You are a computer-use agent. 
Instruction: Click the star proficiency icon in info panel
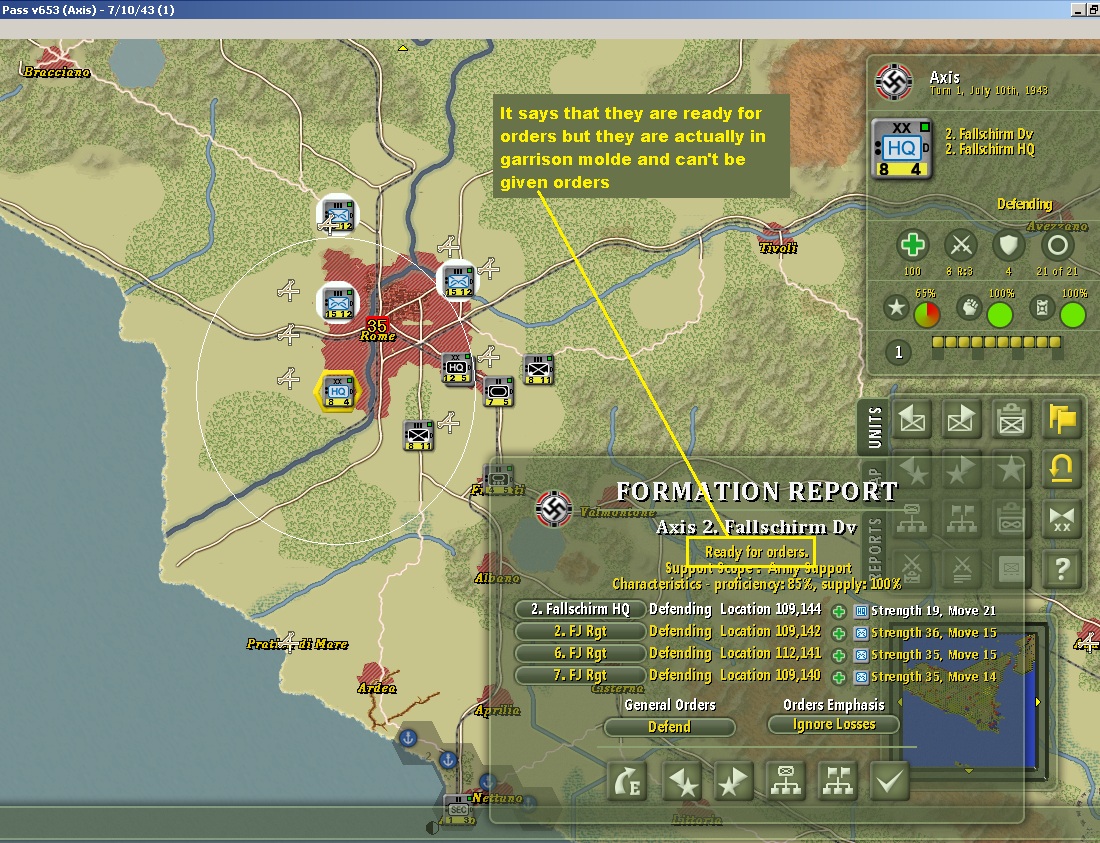coord(896,308)
